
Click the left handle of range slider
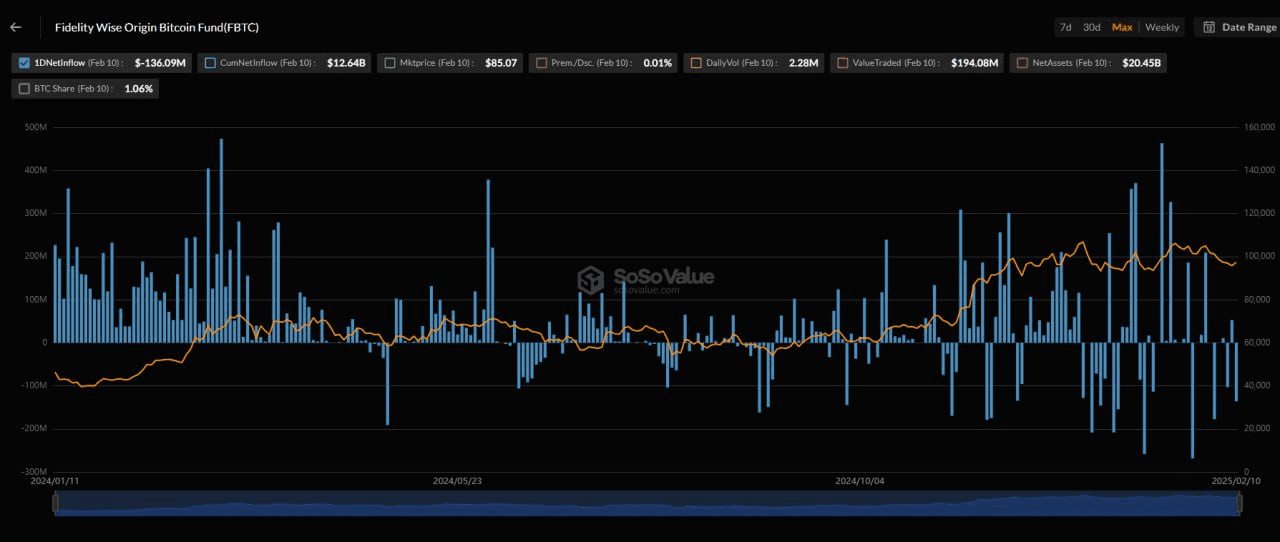pos(55,503)
